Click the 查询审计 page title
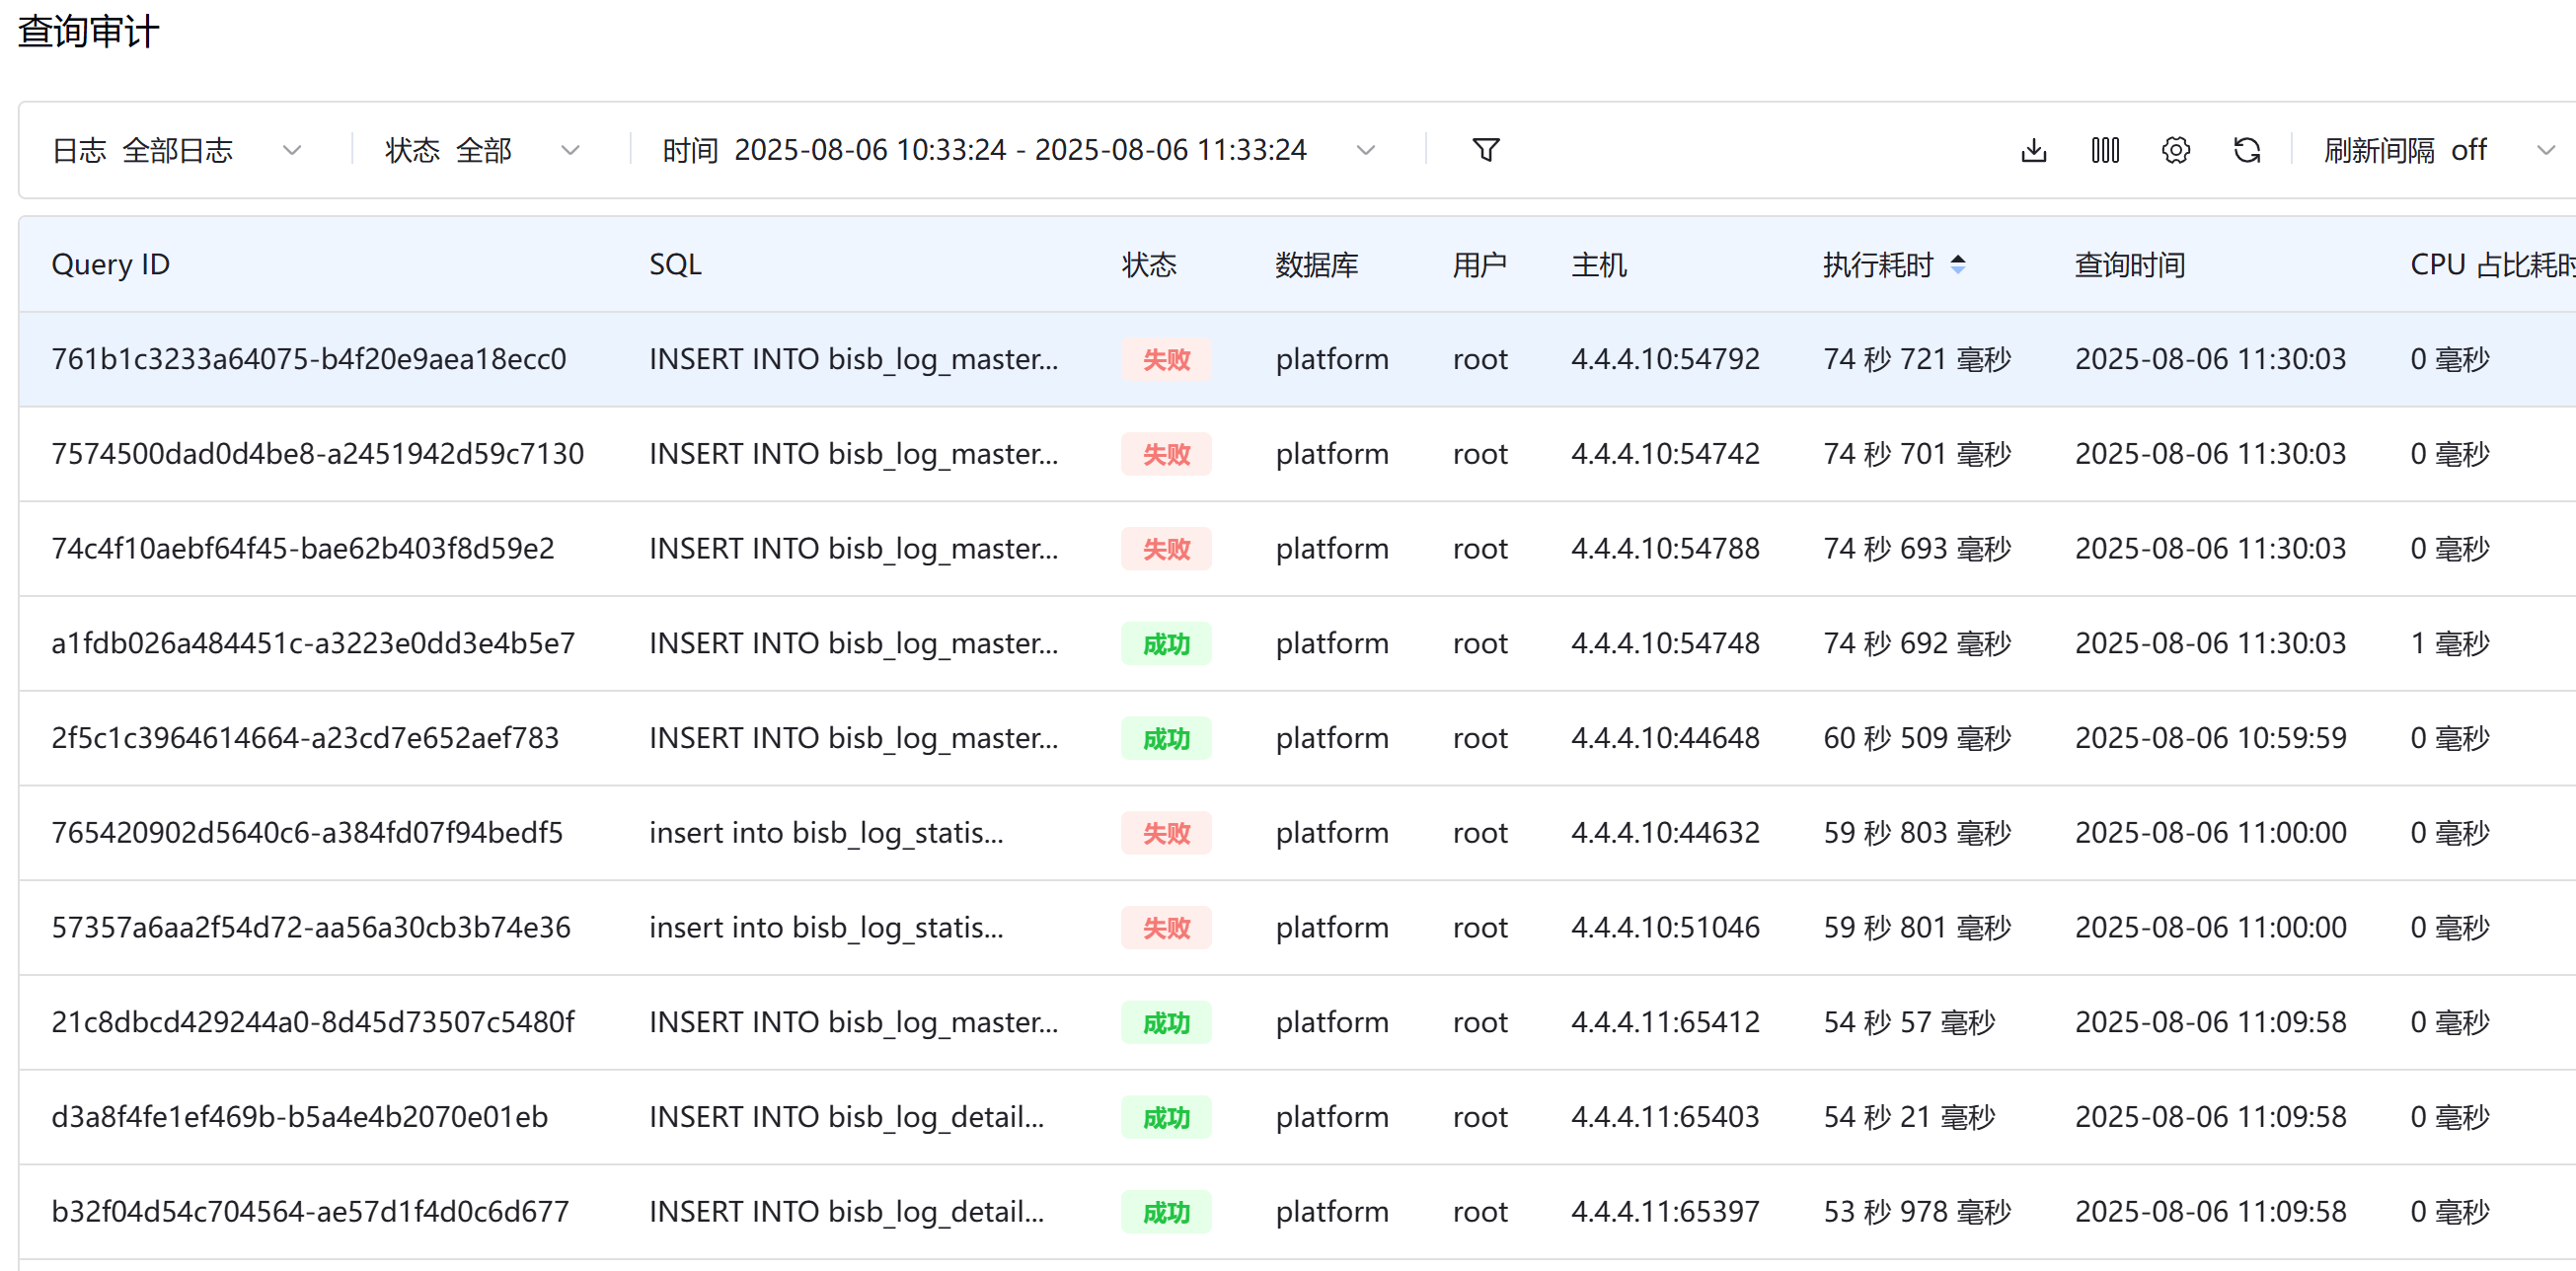Viewport: 2576px width, 1271px height. [x=88, y=32]
